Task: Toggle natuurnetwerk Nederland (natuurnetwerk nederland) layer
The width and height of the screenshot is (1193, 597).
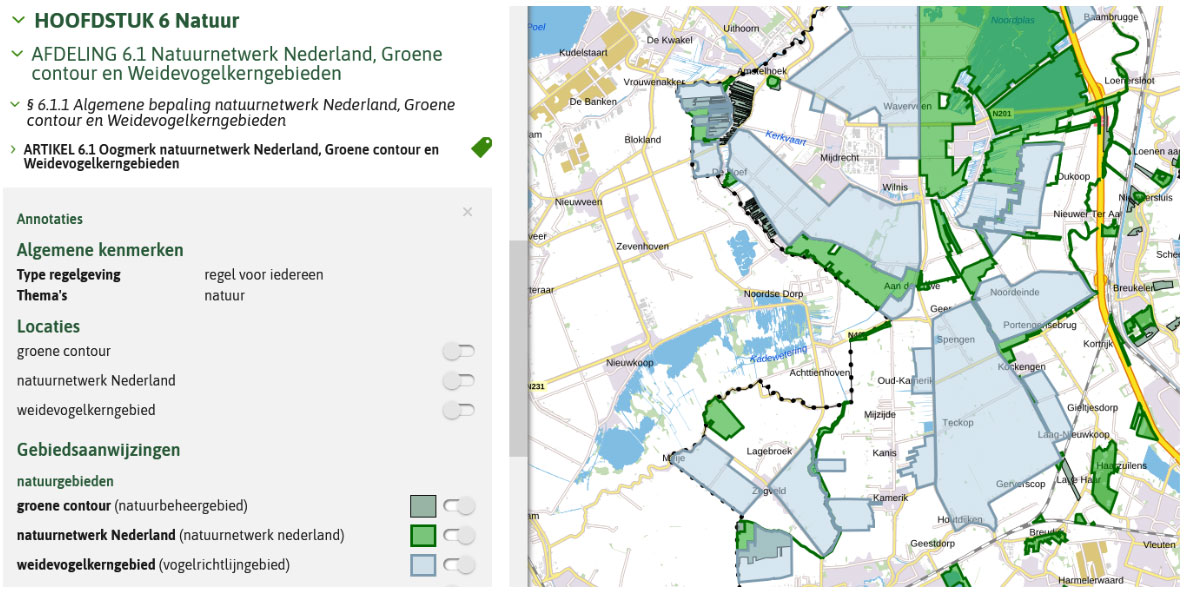Action: (x=459, y=536)
